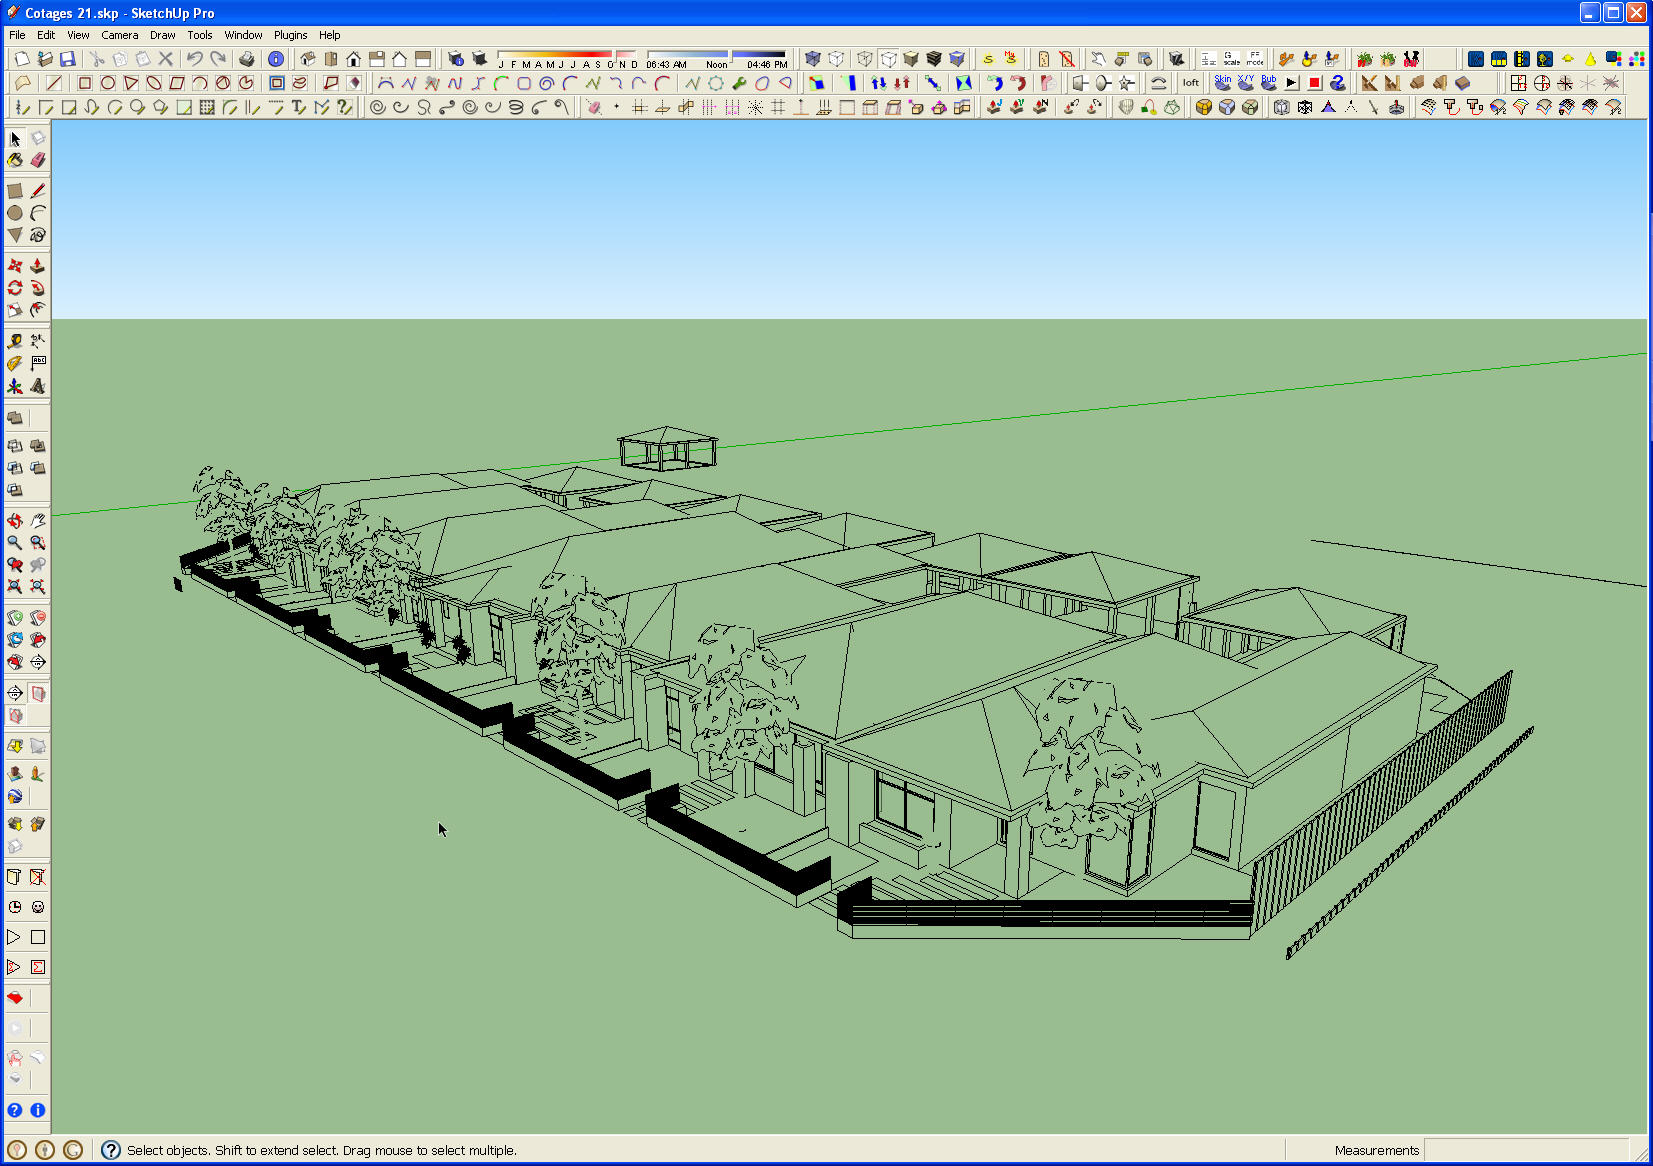The width and height of the screenshot is (1653, 1166).
Task: Pick the Freehand tool
Action: [x=38, y=235]
